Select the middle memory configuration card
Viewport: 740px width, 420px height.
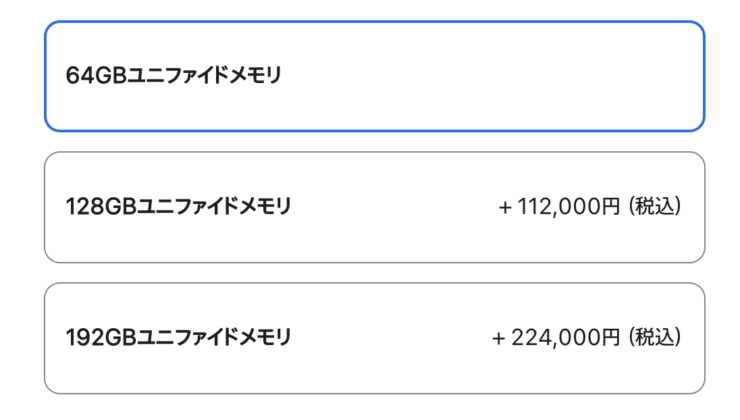375,207
